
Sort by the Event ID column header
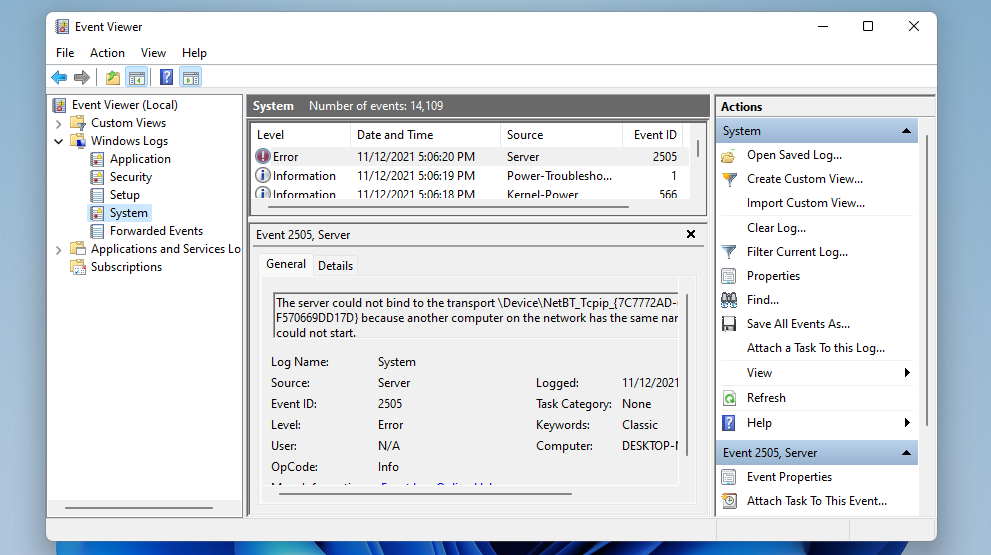click(655, 135)
